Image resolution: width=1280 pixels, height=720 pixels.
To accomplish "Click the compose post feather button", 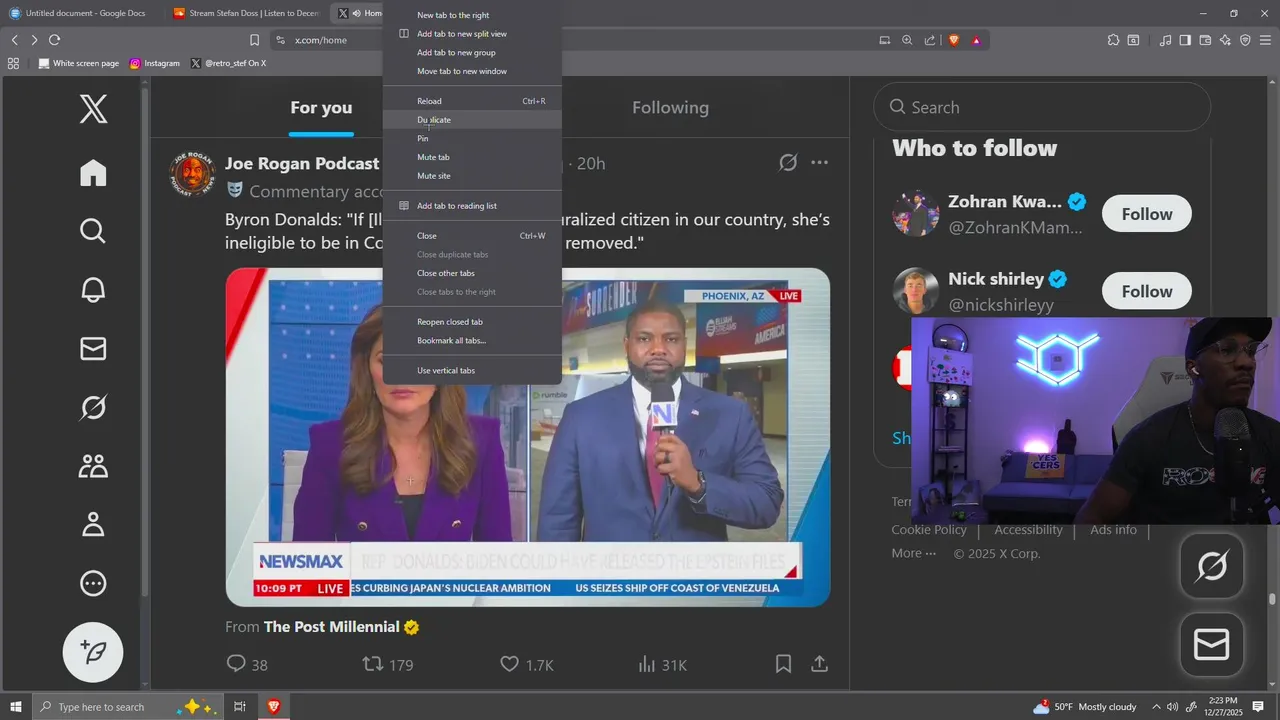I will click(x=93, y=652).
